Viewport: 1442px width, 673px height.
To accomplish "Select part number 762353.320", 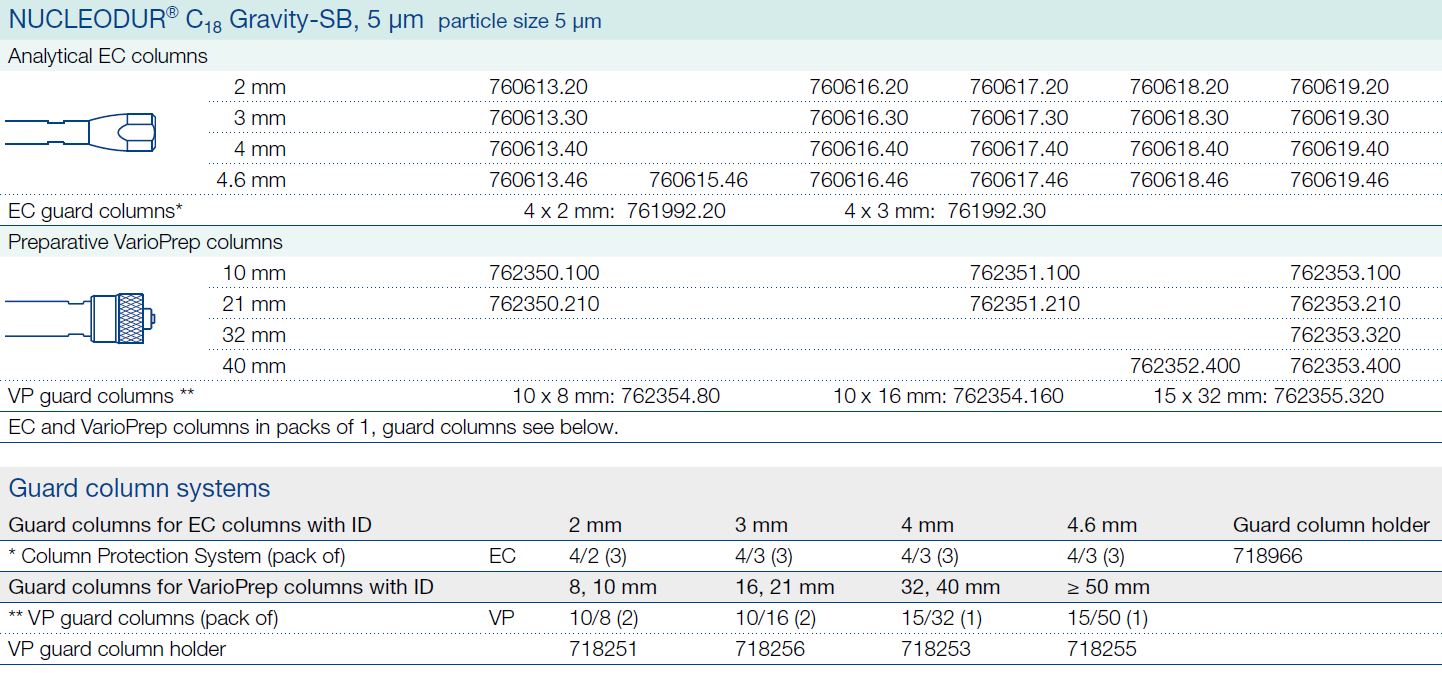I will tap(1345, 335).
